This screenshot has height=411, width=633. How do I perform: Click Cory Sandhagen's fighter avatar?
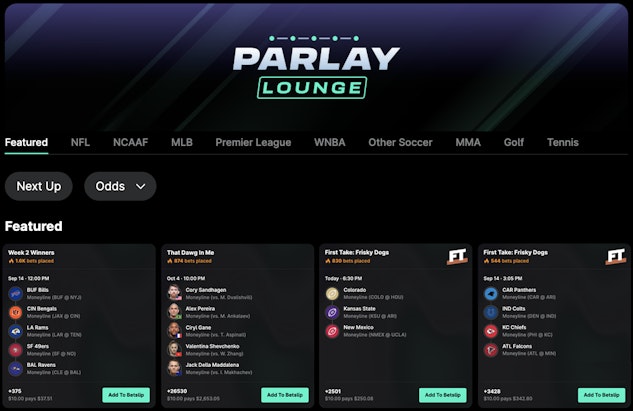point(174,293)
